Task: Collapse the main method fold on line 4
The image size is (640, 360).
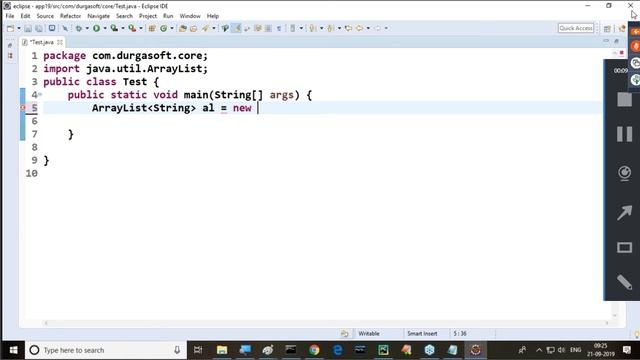Action: click(40, 95)
